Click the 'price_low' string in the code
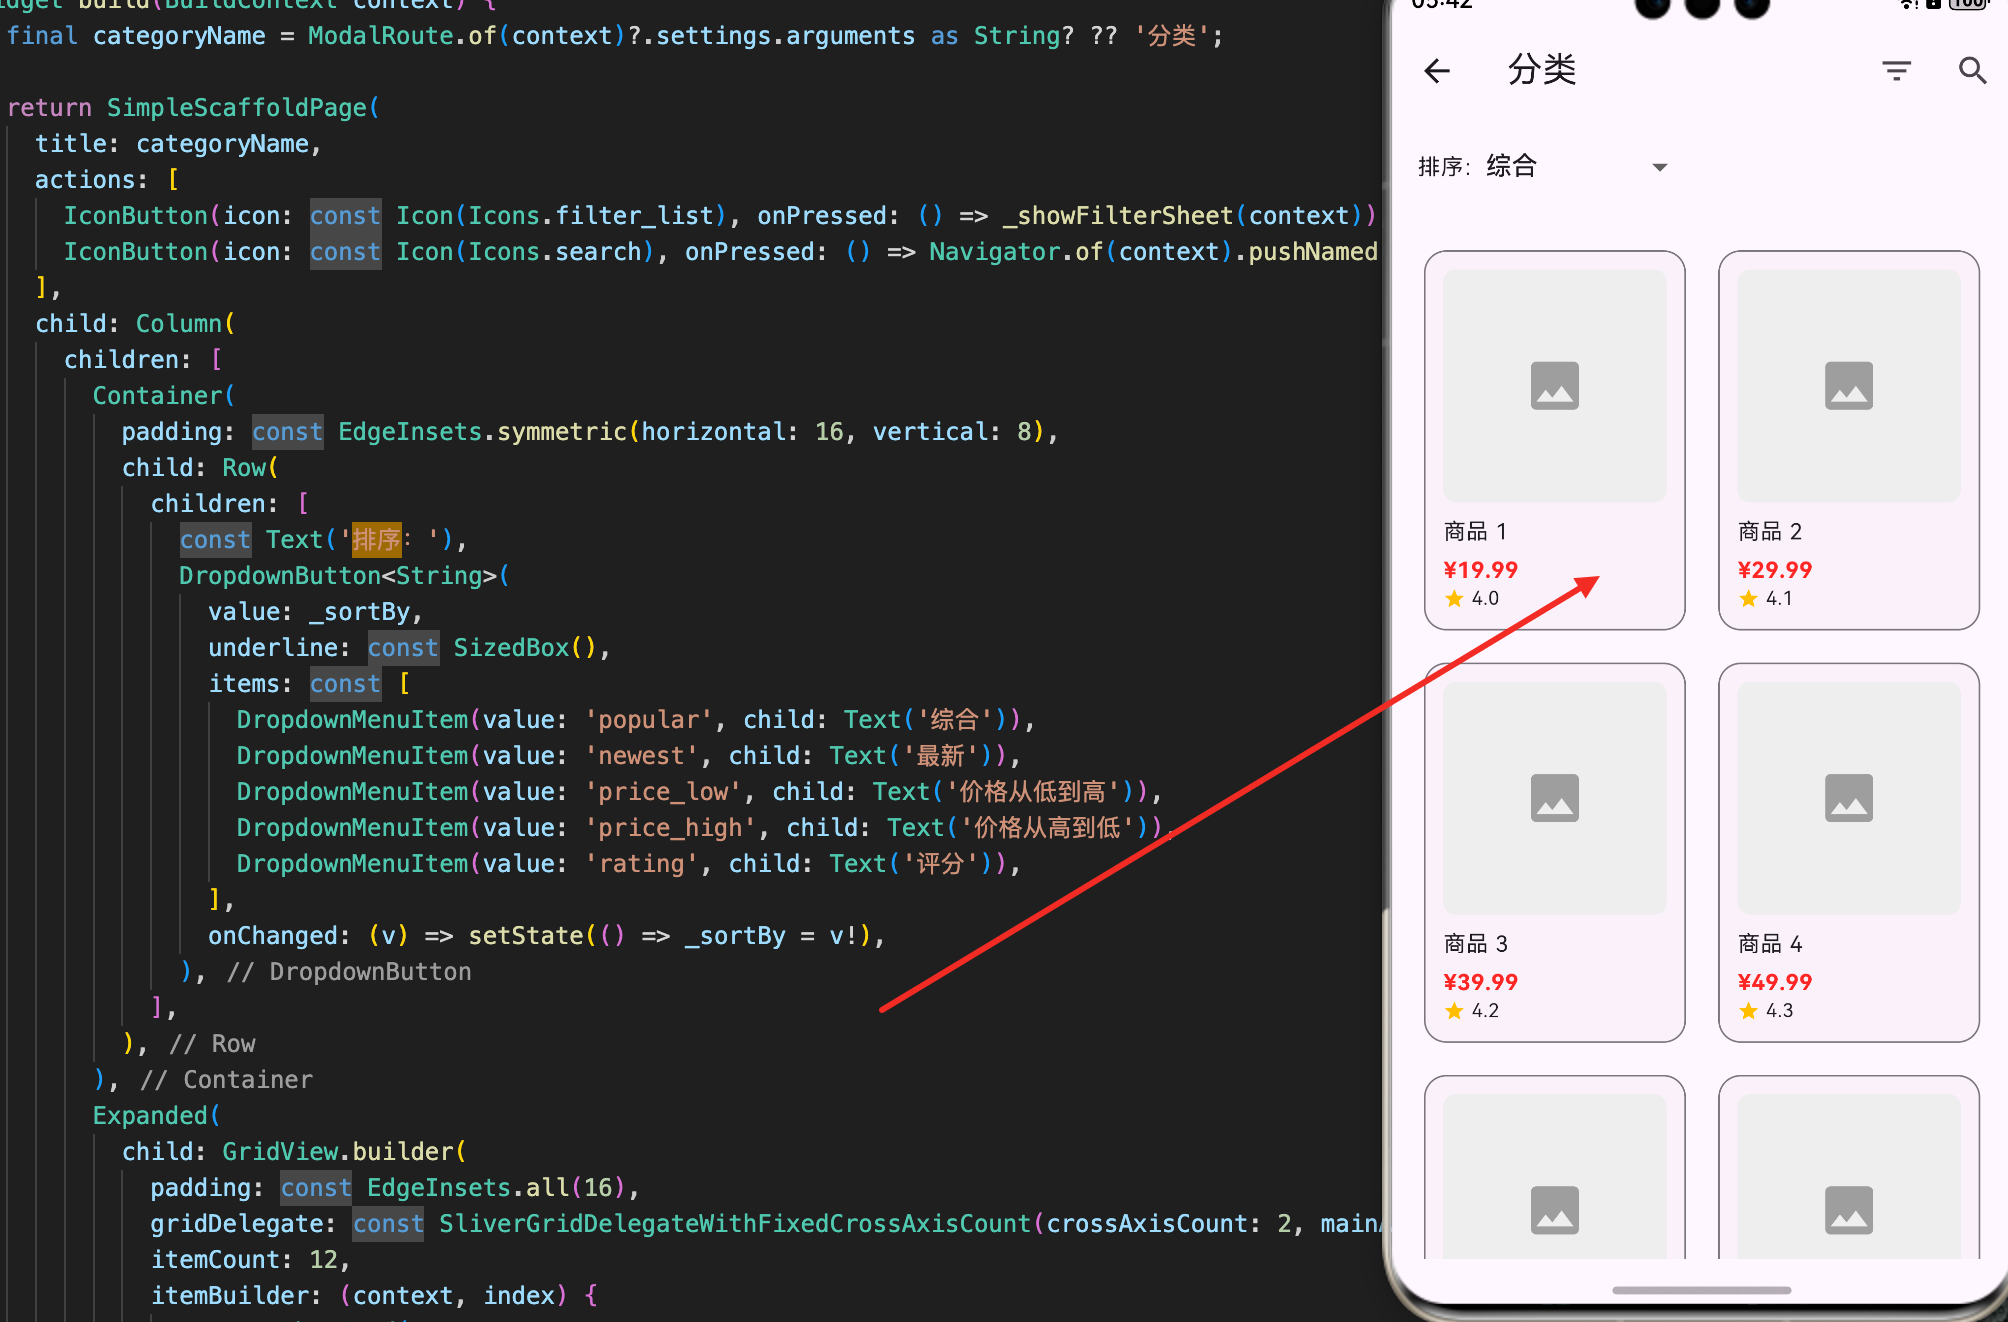The width and height of the screenshot is (2008, 1322). [663, 792]
